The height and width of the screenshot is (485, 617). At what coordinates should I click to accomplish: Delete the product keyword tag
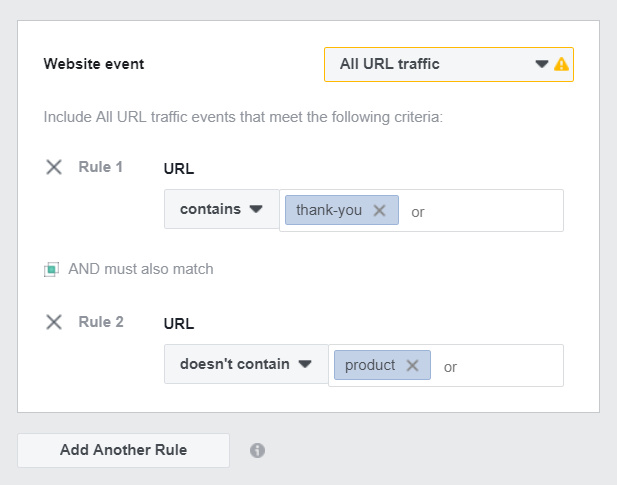(x=412, y=365)
